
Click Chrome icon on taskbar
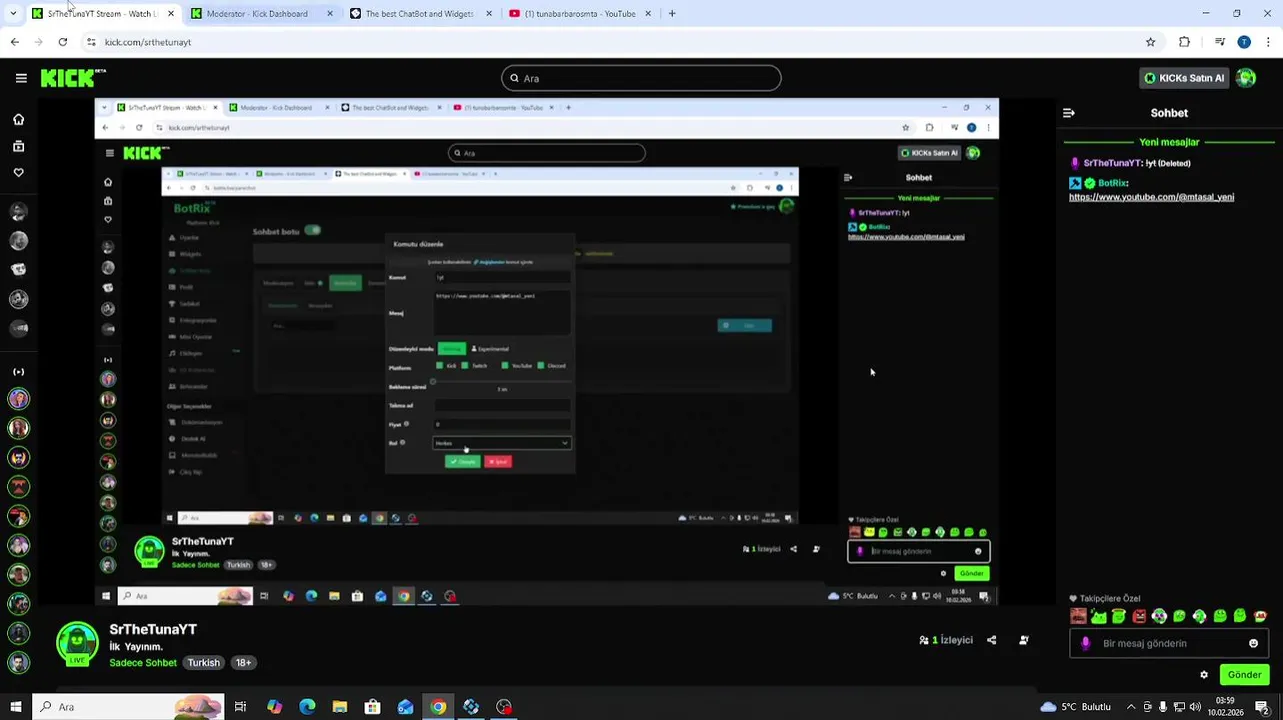438,707
